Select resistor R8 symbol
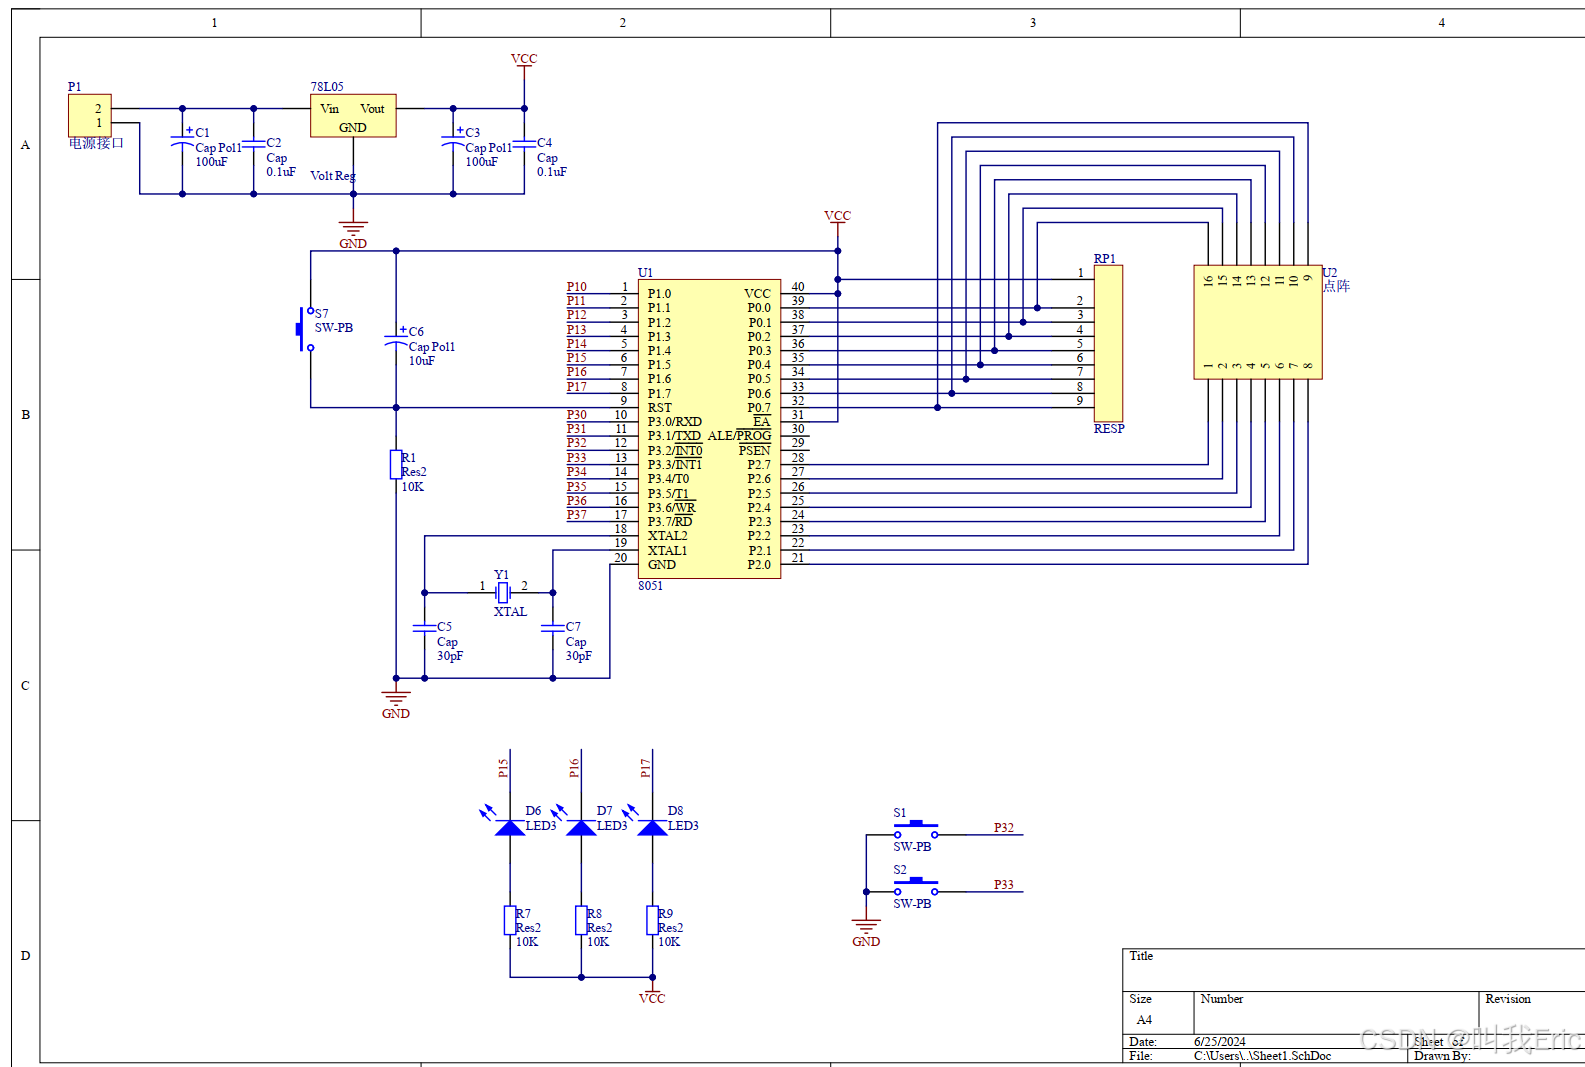The height and width of the screenshot is (1067, 1585). coord(581,920)
